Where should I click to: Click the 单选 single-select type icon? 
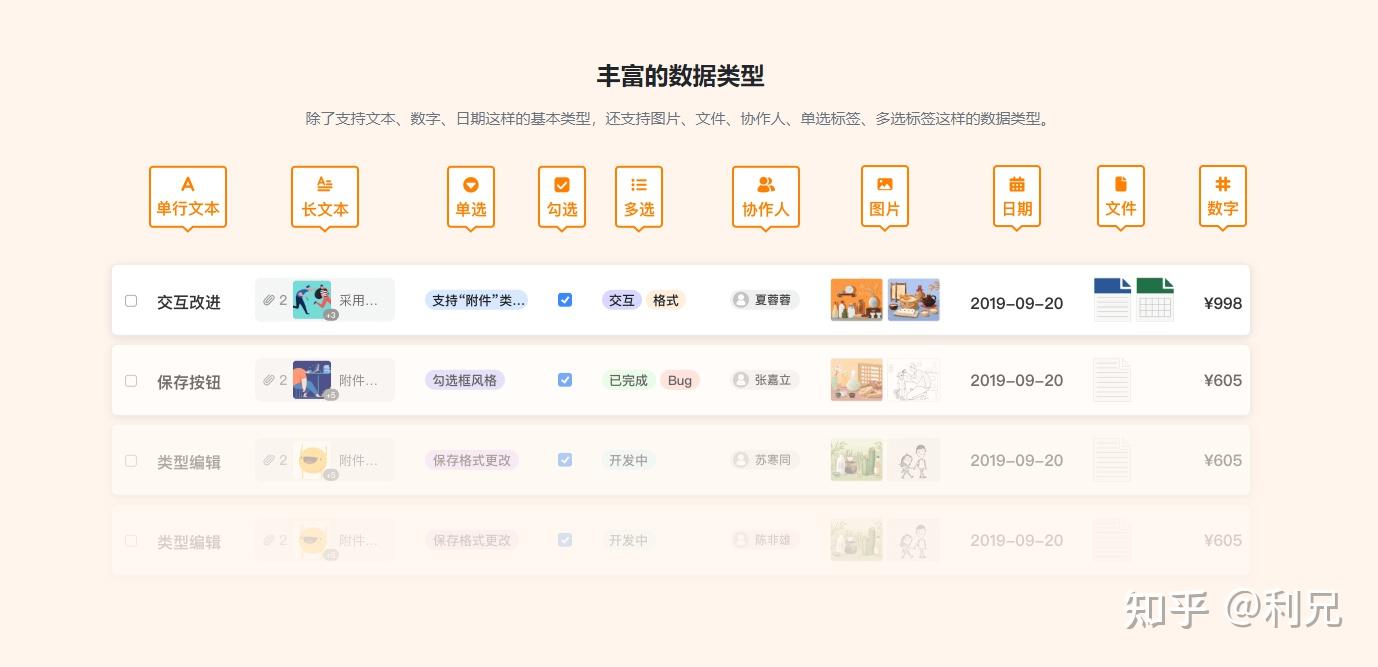coord(470,185)
